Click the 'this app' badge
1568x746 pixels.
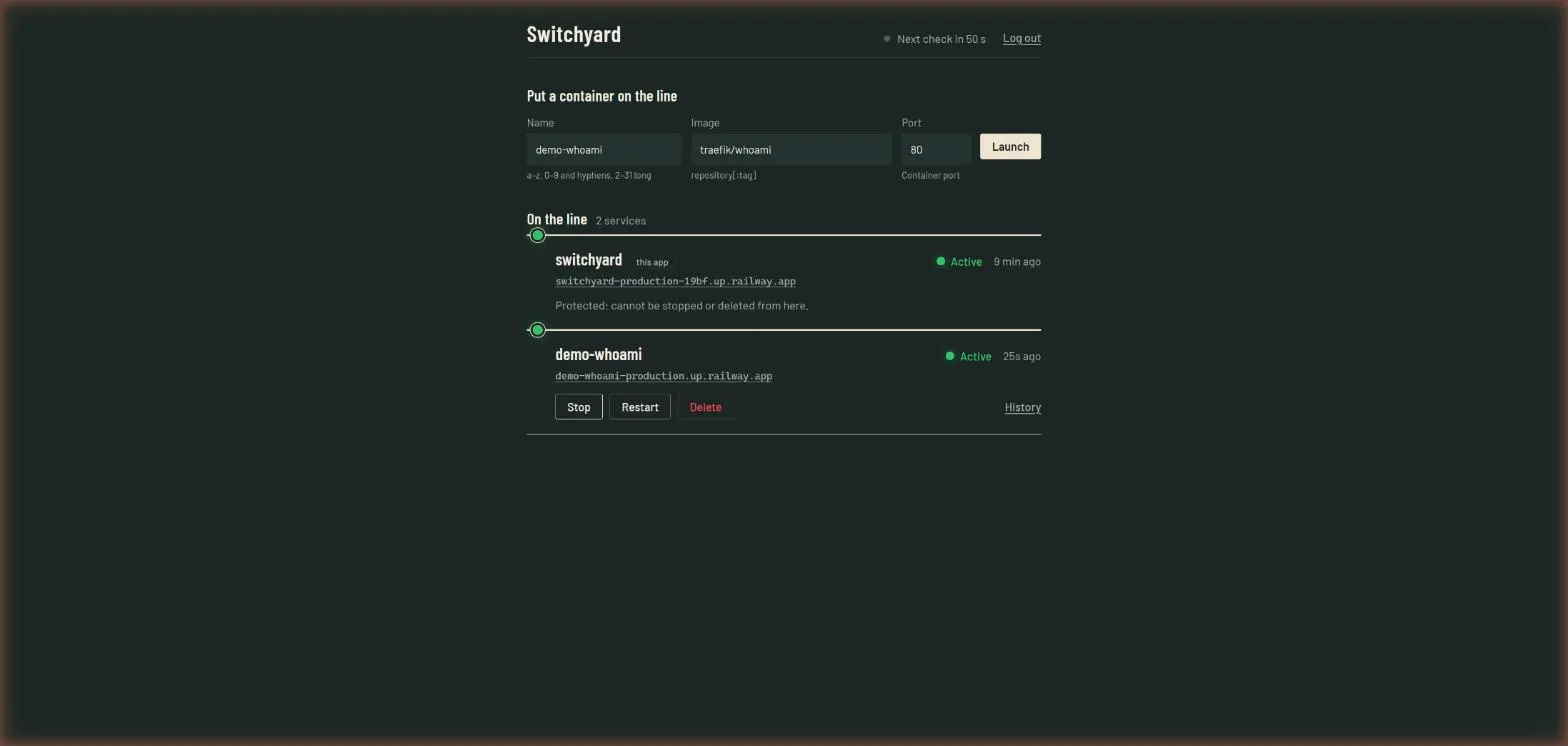(x=652, y=262)
